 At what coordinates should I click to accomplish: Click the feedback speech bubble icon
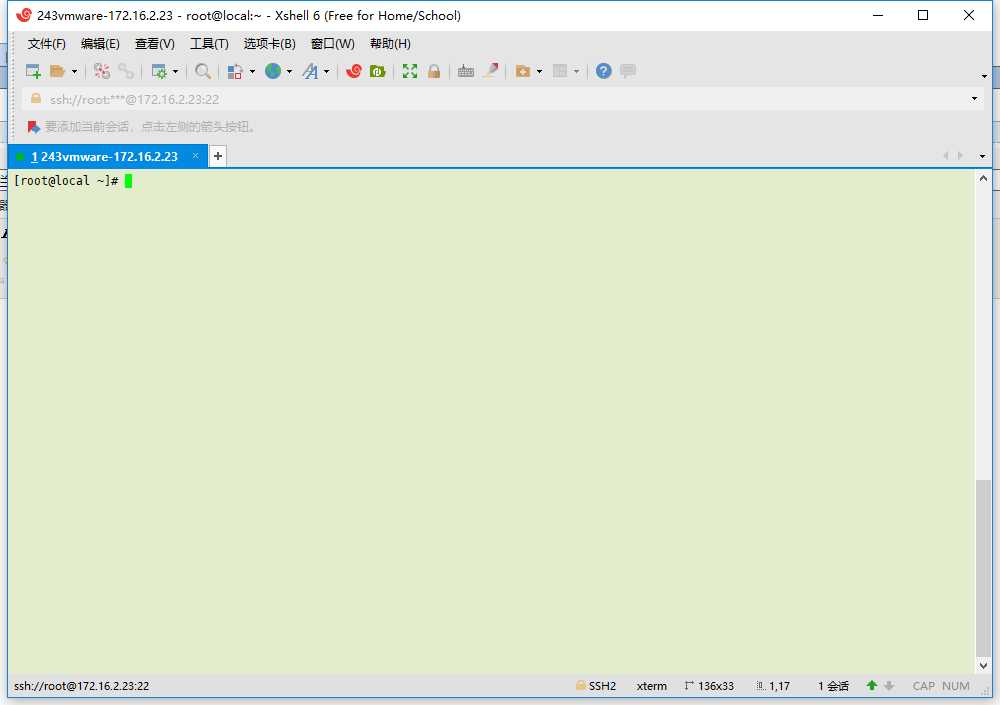click(628, 71)
